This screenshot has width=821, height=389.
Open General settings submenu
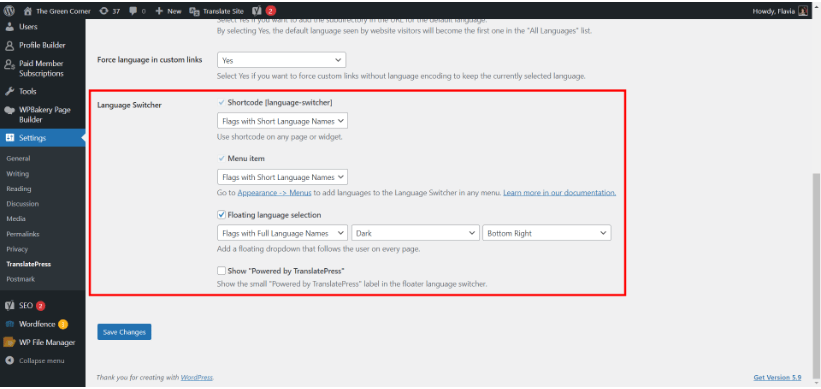click(x=18, y=159)
